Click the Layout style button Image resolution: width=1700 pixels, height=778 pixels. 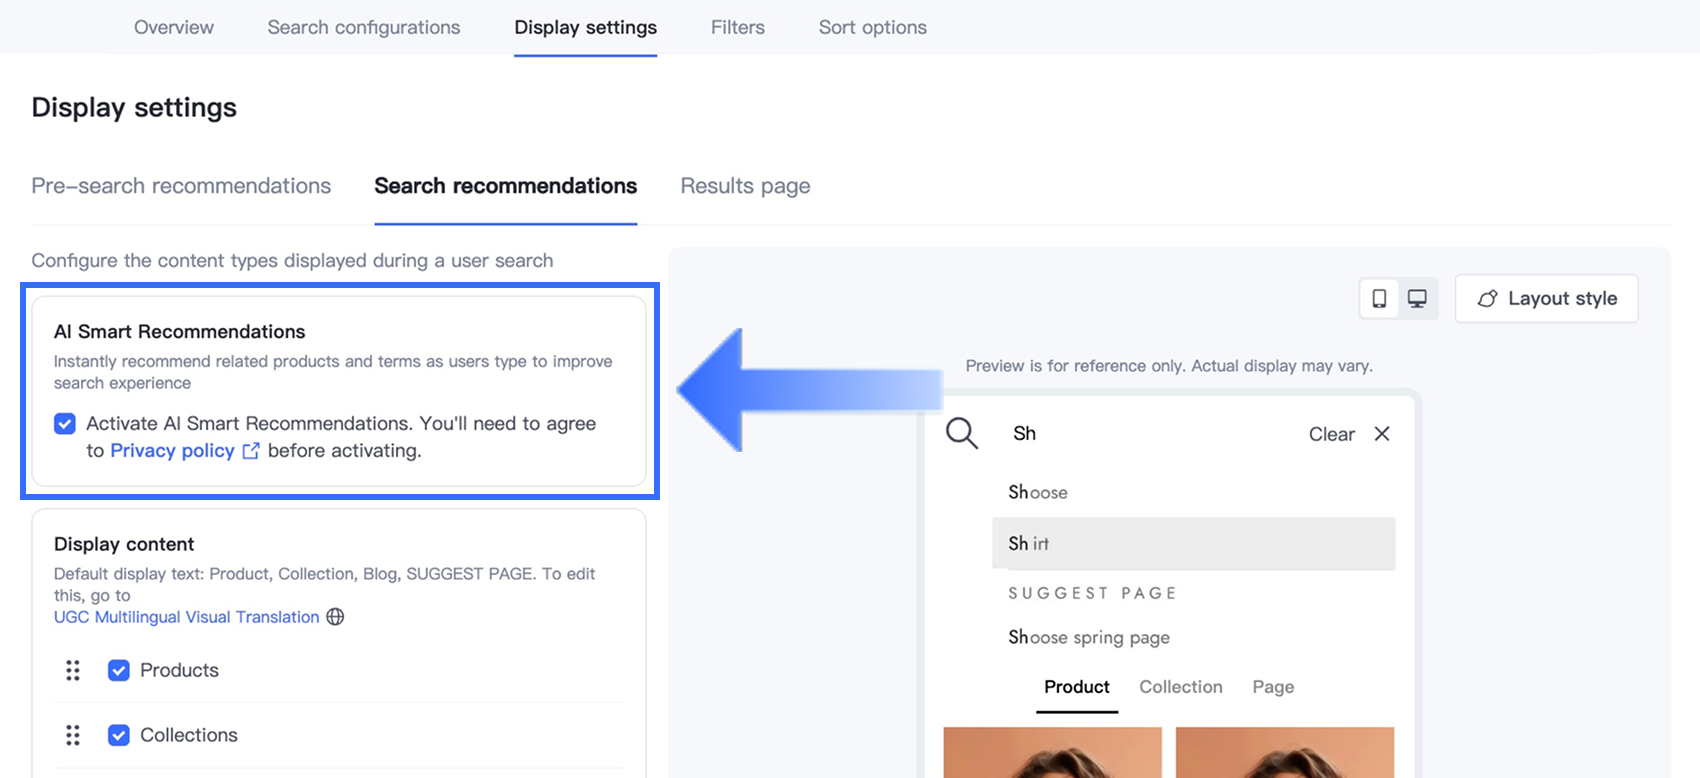[x=1546, y=299]
